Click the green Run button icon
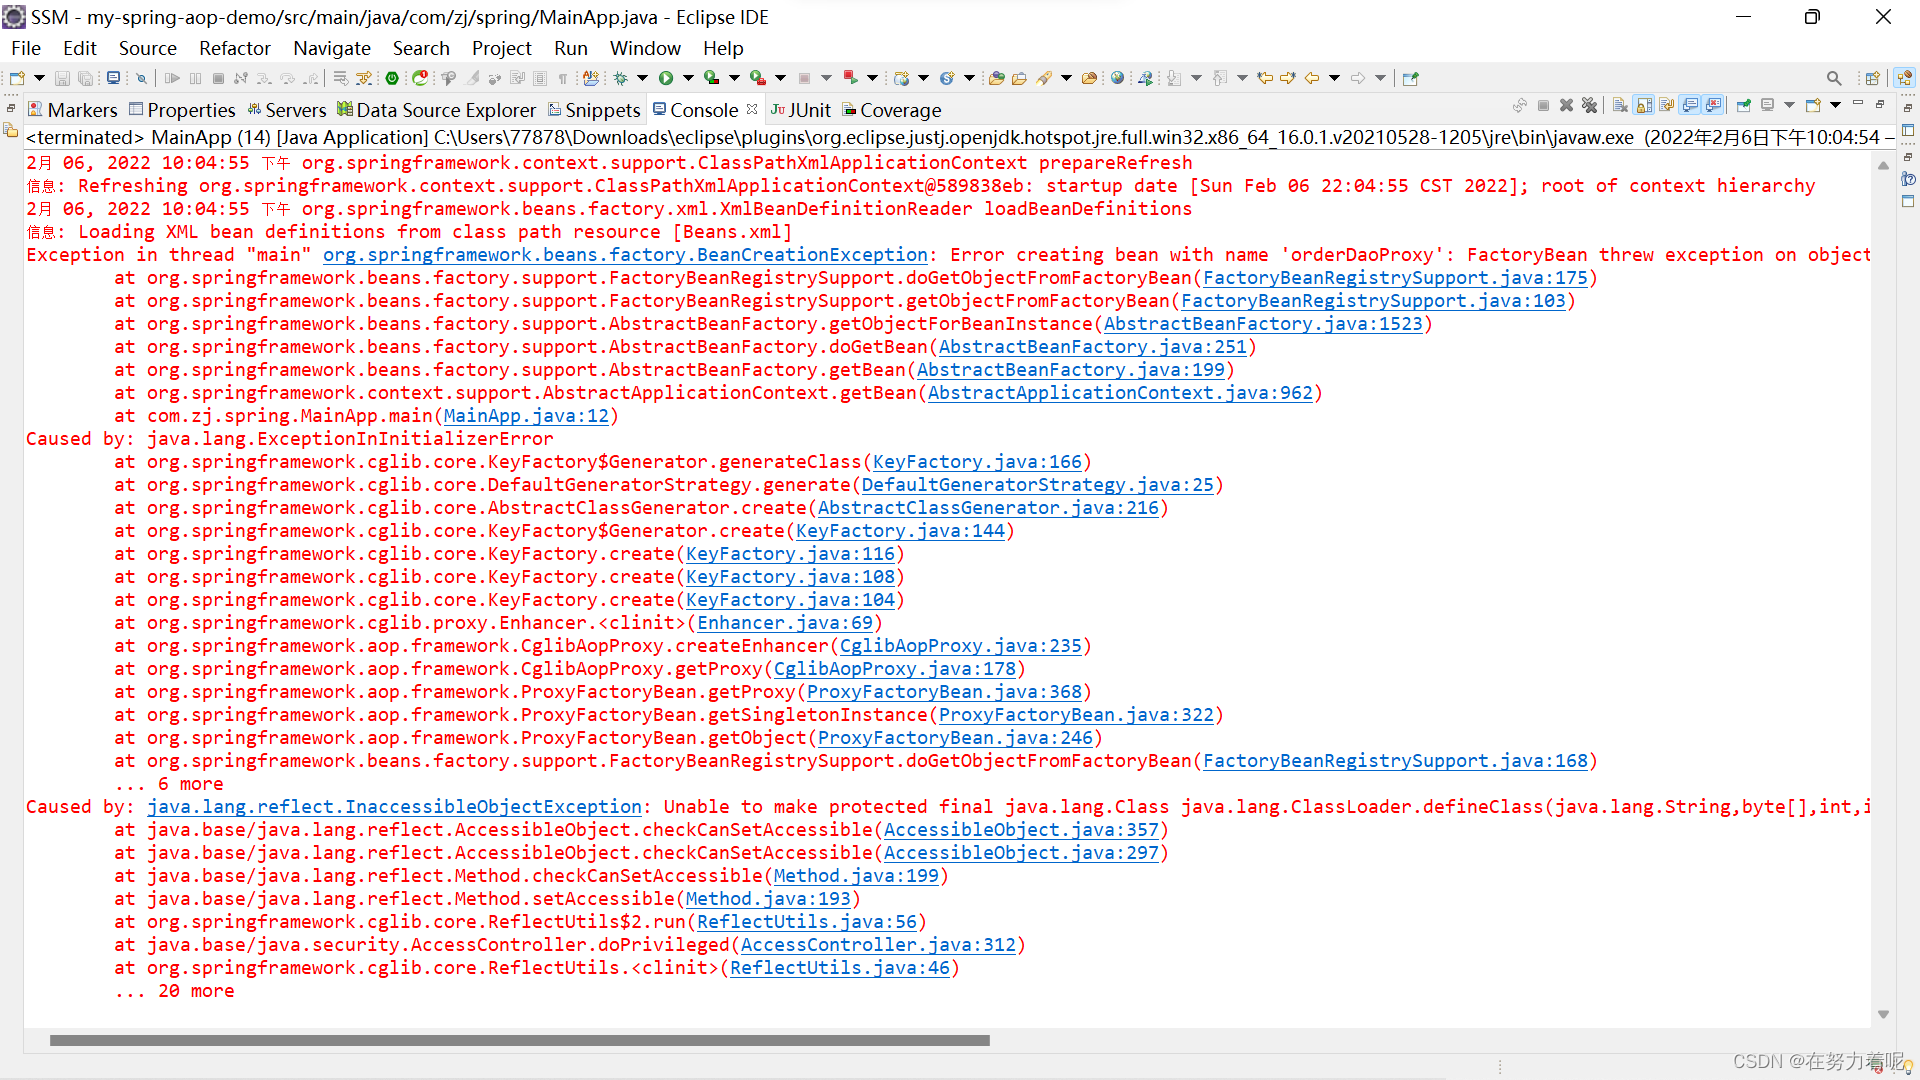The image size is (1920, 1080). click(665, 78)
